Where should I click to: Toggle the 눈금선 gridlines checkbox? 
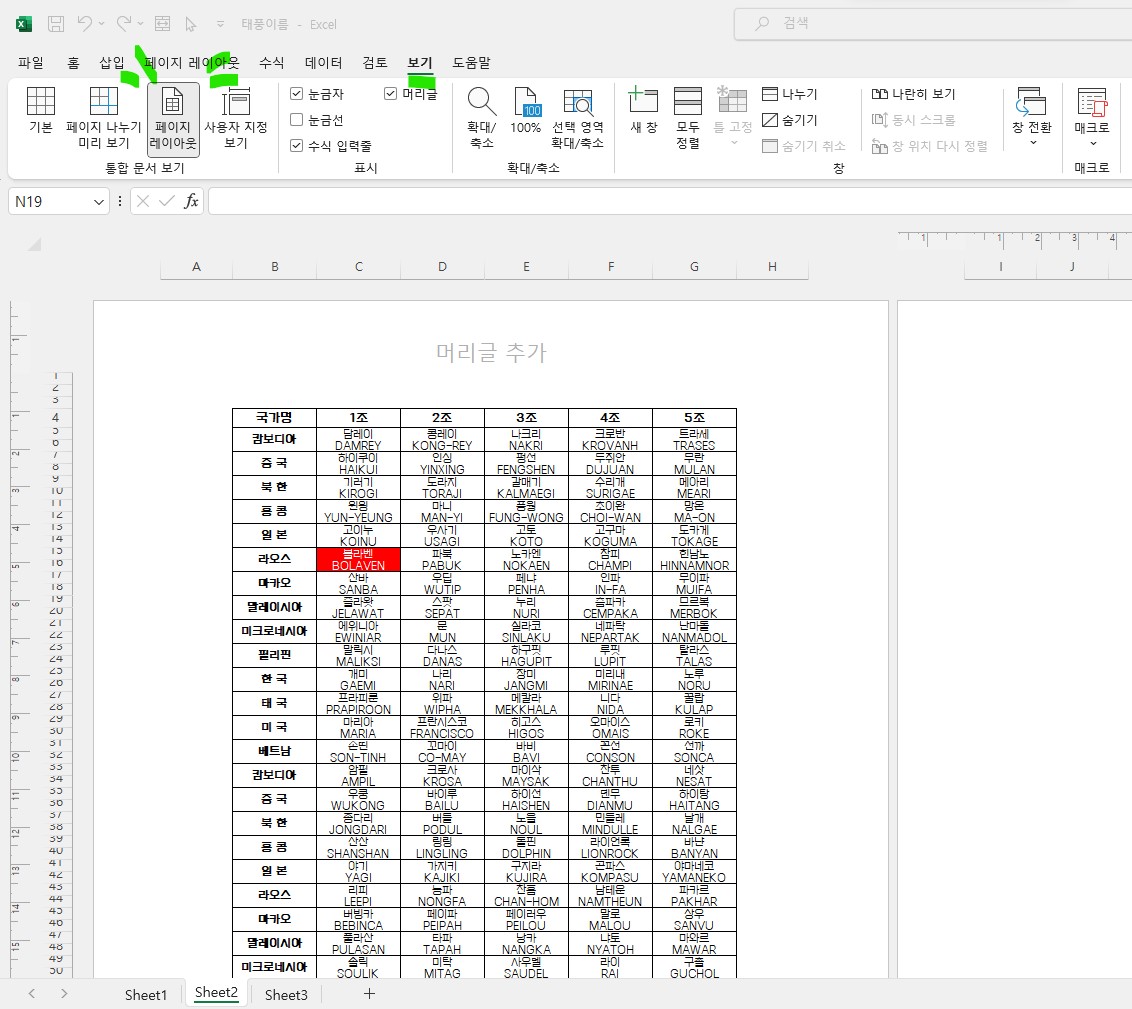point(296,120)
